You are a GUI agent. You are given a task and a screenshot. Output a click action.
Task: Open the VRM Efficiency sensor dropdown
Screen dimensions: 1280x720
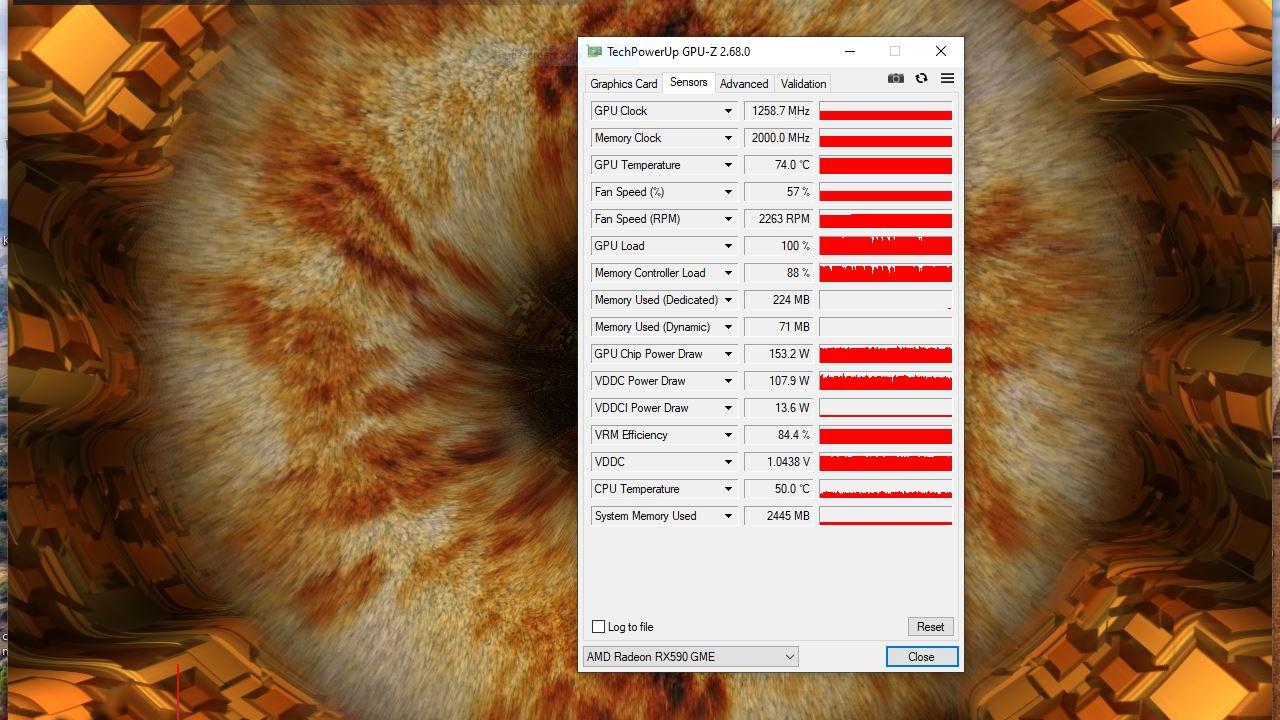tap(728, 435)
